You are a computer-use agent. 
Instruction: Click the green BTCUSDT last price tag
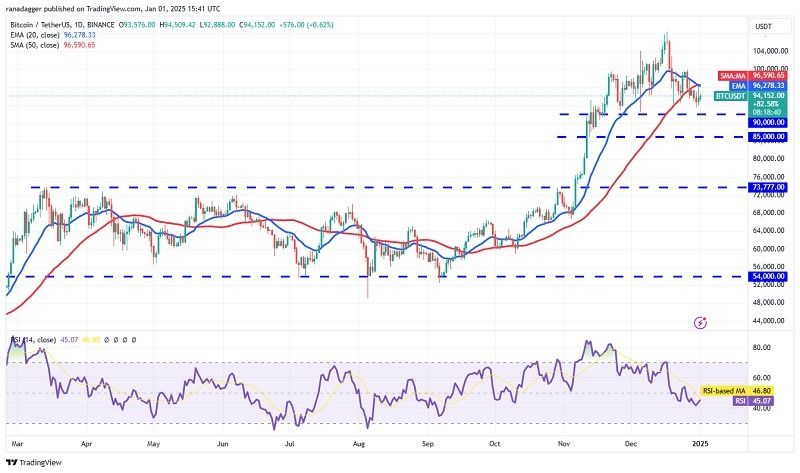[x=750, y=95]
